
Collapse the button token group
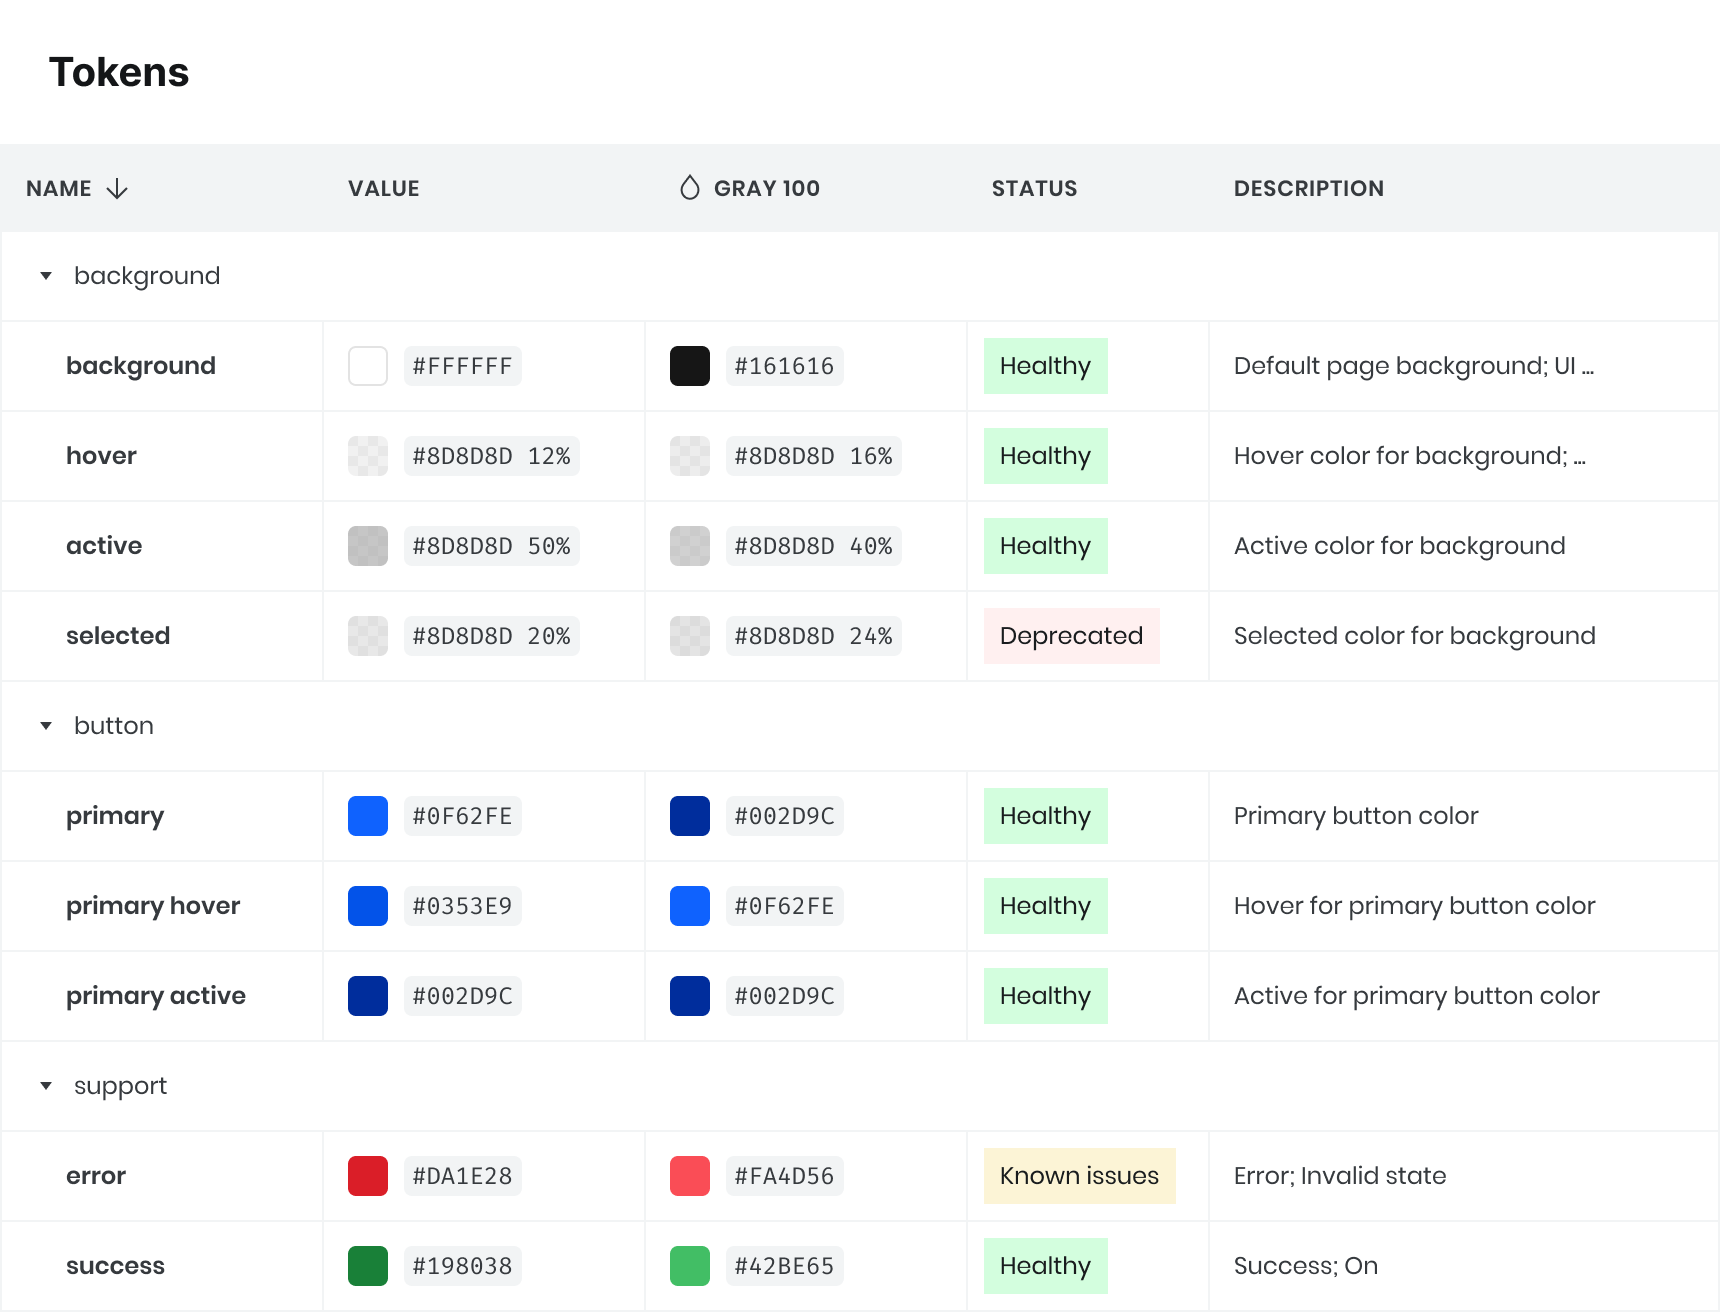pos(45,725)
